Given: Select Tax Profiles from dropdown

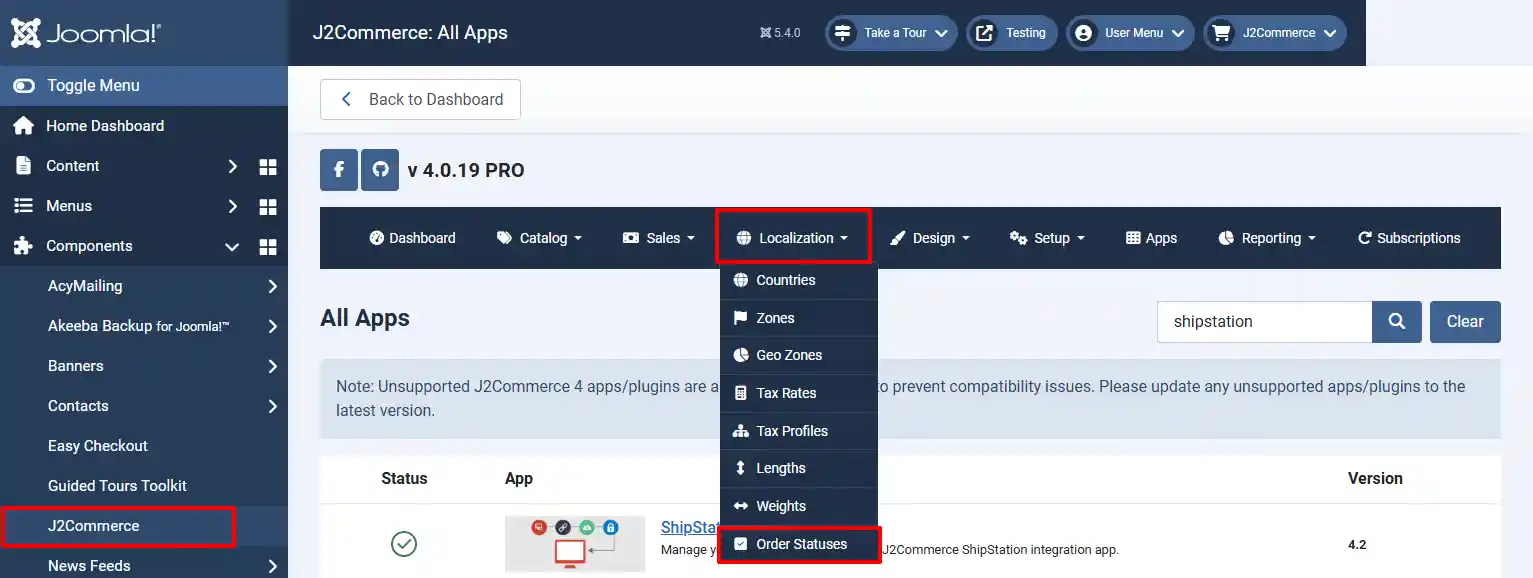Looking at the screenshot, I should tap(798, 431).
